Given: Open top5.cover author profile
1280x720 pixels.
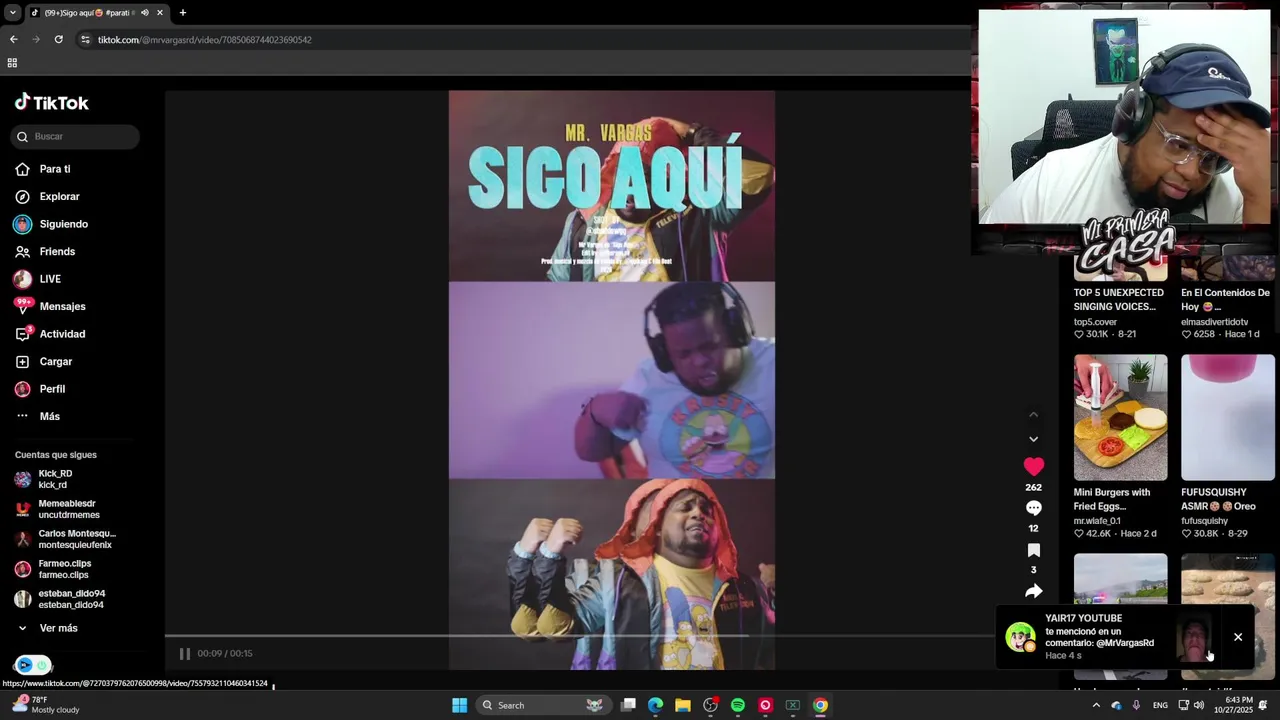Looking at the screenshot, I should click(1095, 322).
